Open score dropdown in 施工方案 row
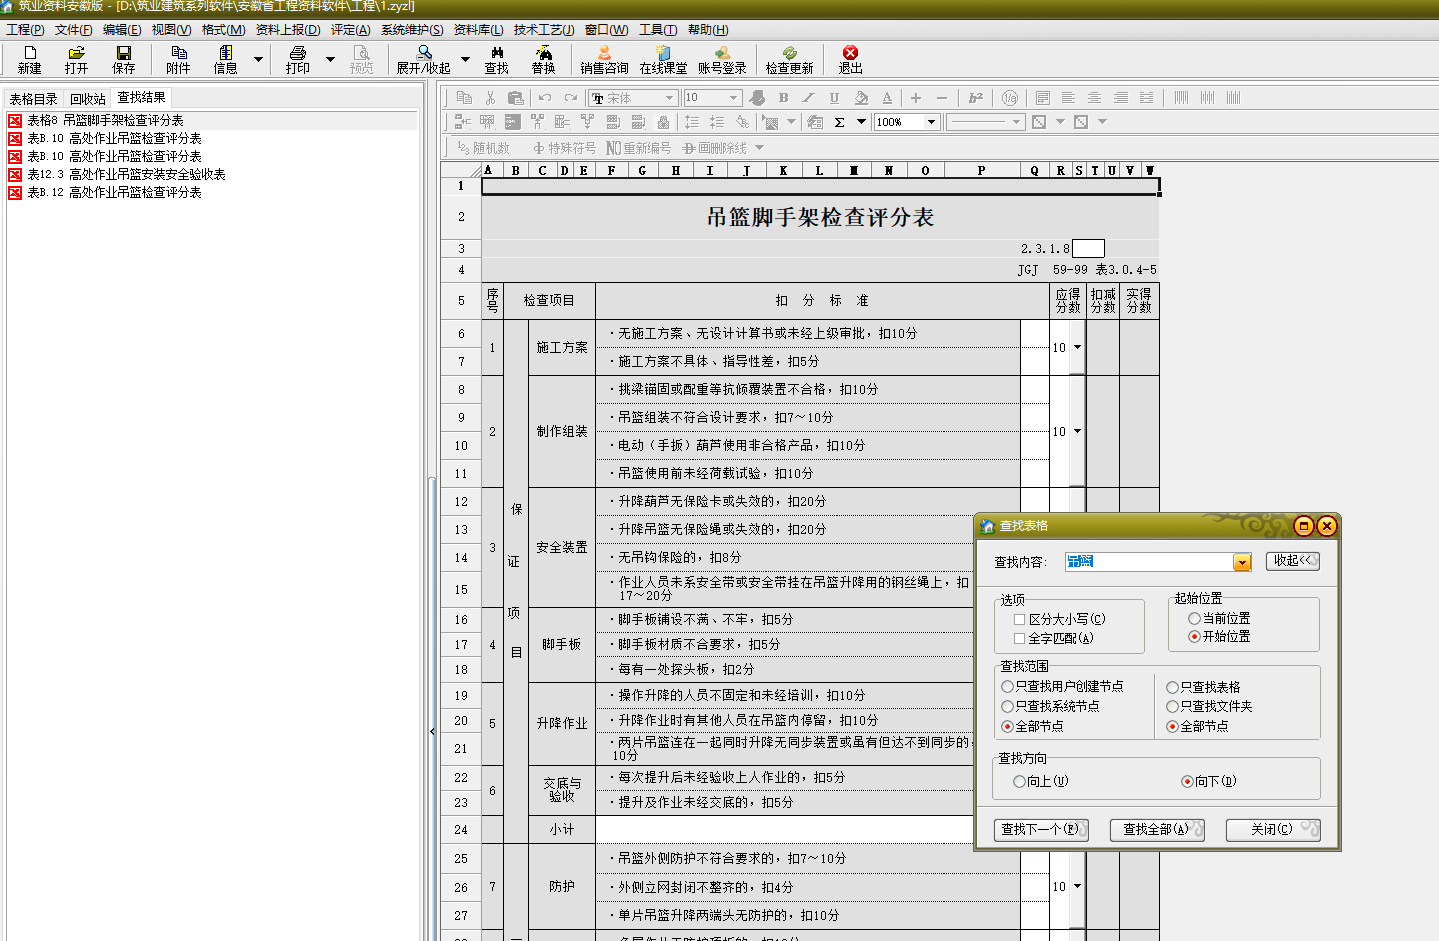 tap(1077, 347)
